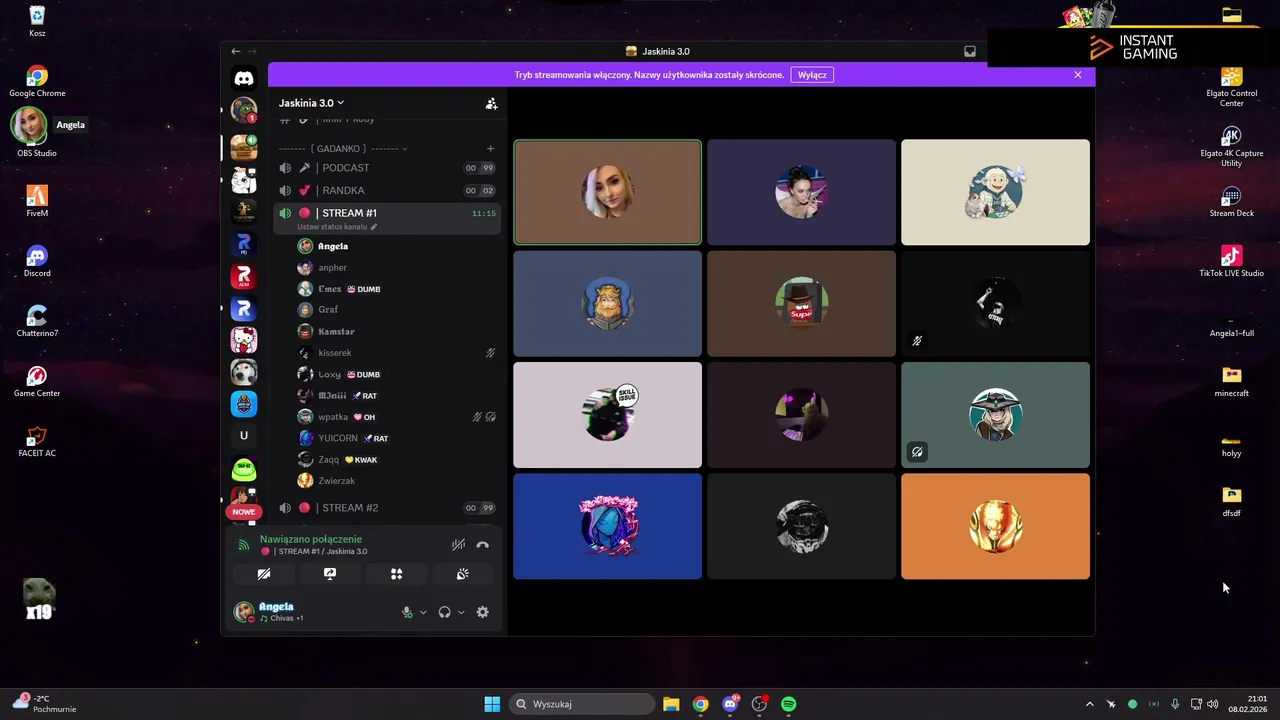Select the orange tile with golden avatar
The height and width of the screenshot is (720, 1280).
(995, 526)
